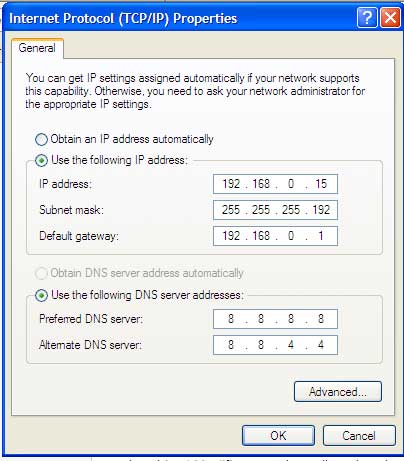The height and width of the screenshot is (461, 404).
Task: Choose Obtain an IP address automatically
Action: pos(41,139)
